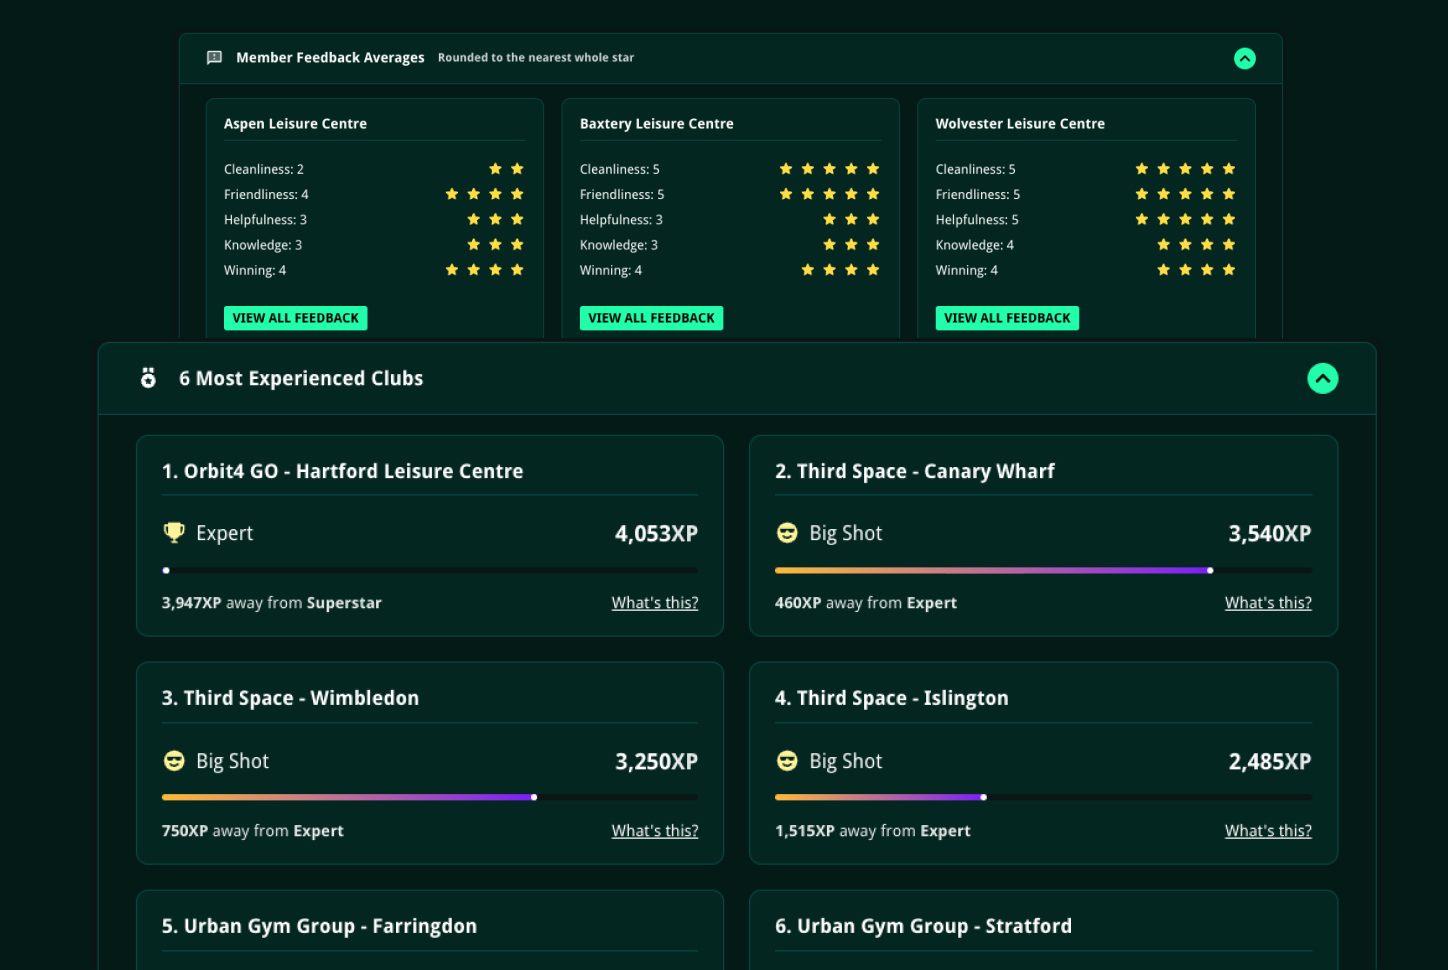The image size is (1448, 970).
Task: Click the 4,053XP value
Action: (x=656, y=533)
